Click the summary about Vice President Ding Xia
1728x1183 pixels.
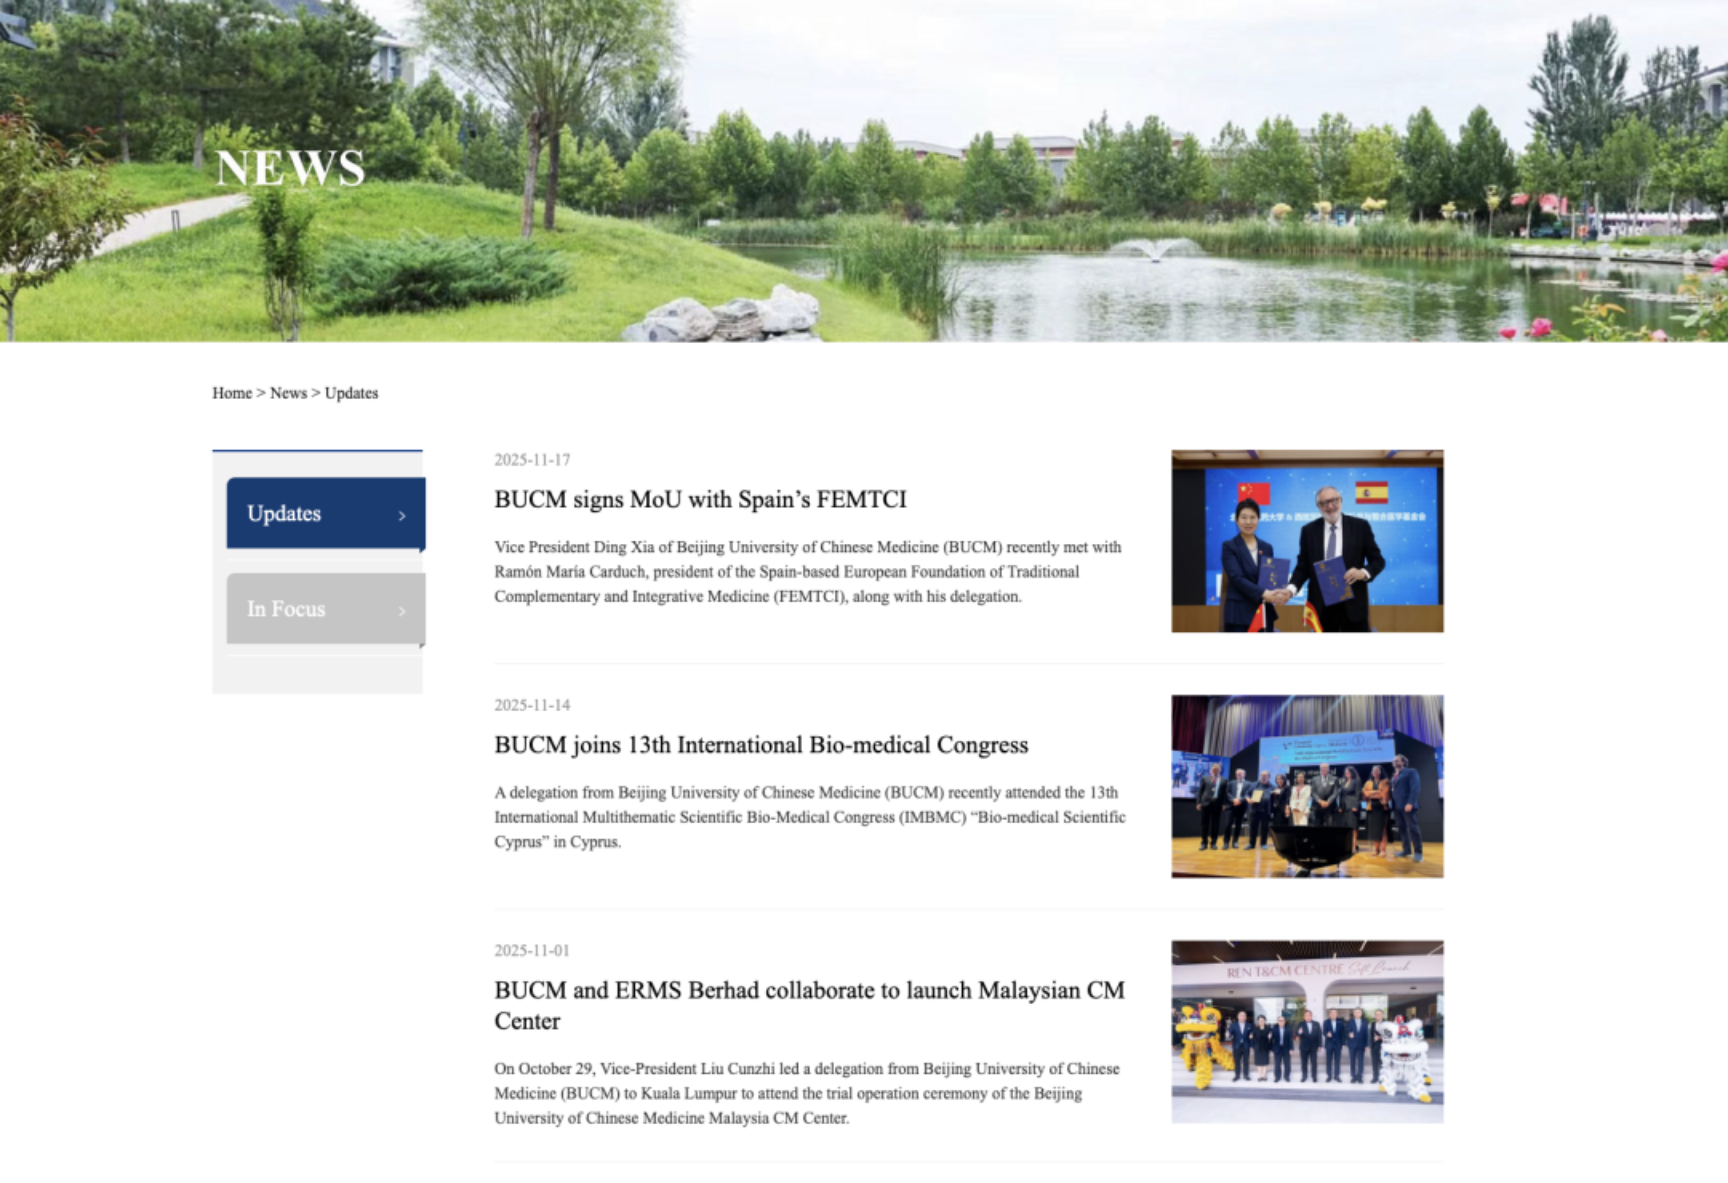[808, 572]
